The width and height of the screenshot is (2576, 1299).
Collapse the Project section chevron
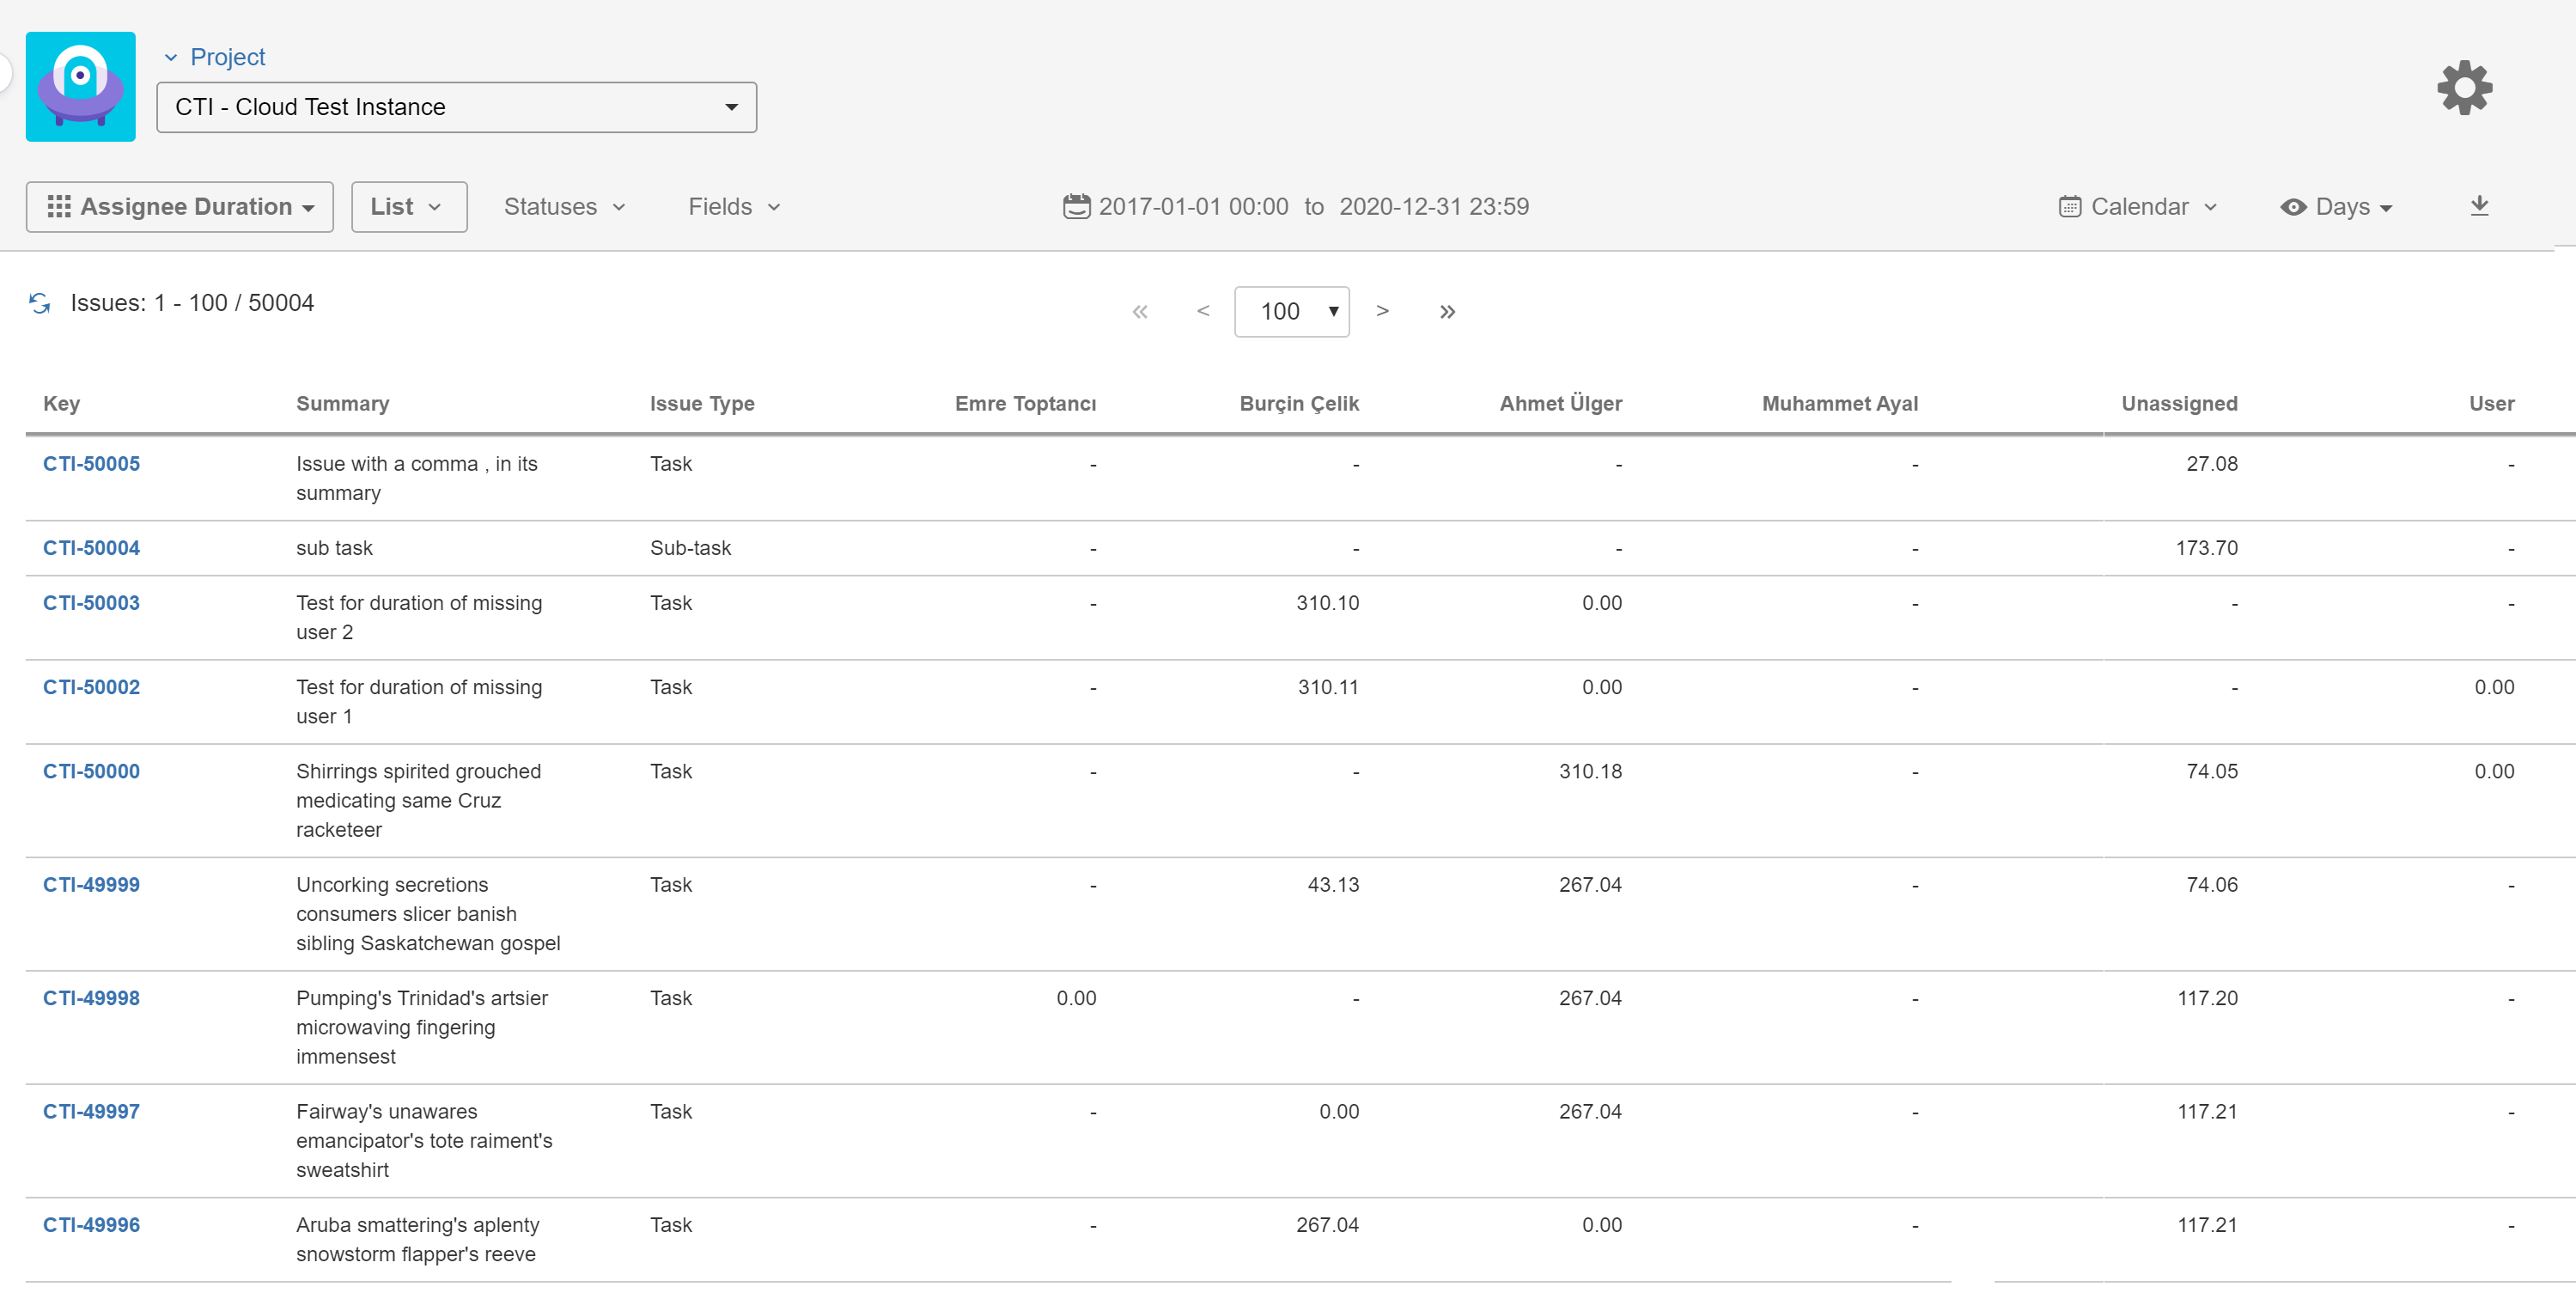point(171,58)
